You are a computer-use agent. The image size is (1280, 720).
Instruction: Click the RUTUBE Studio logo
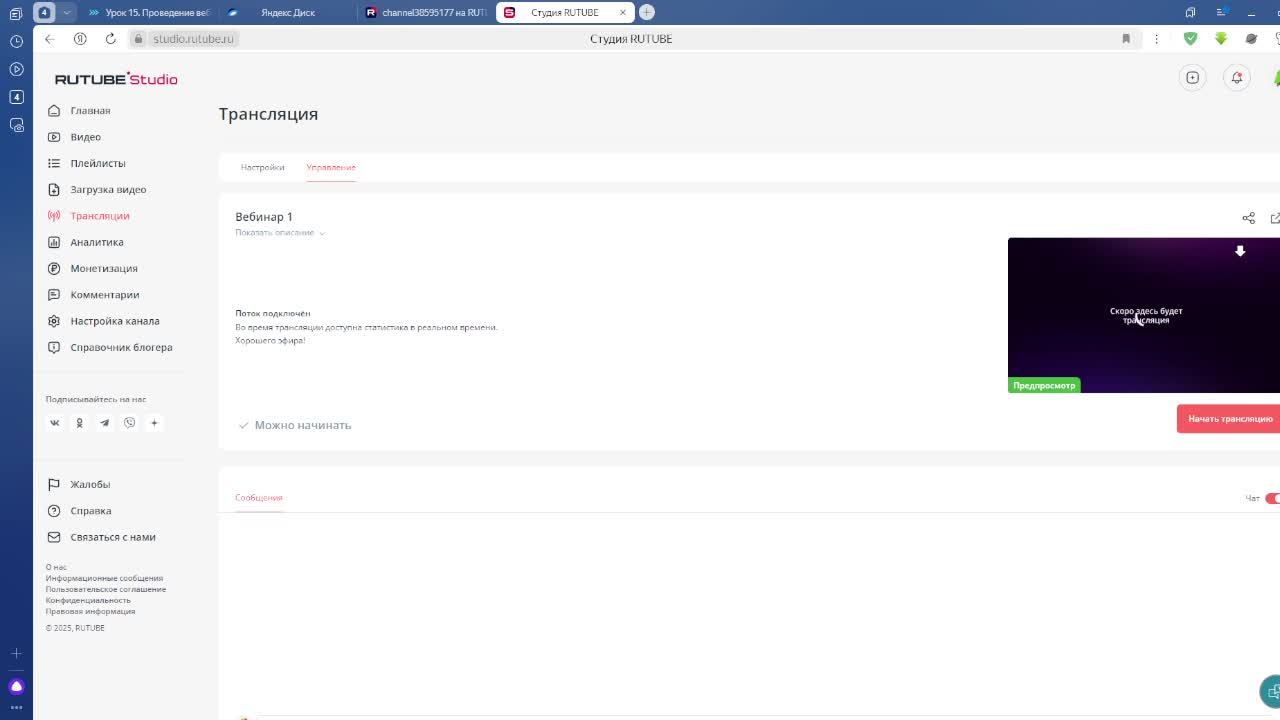point(116,79)
